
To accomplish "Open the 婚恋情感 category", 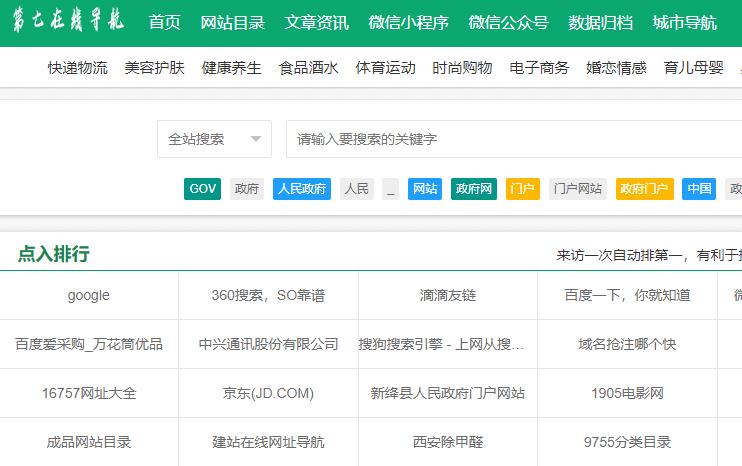I will coord(616,68).
